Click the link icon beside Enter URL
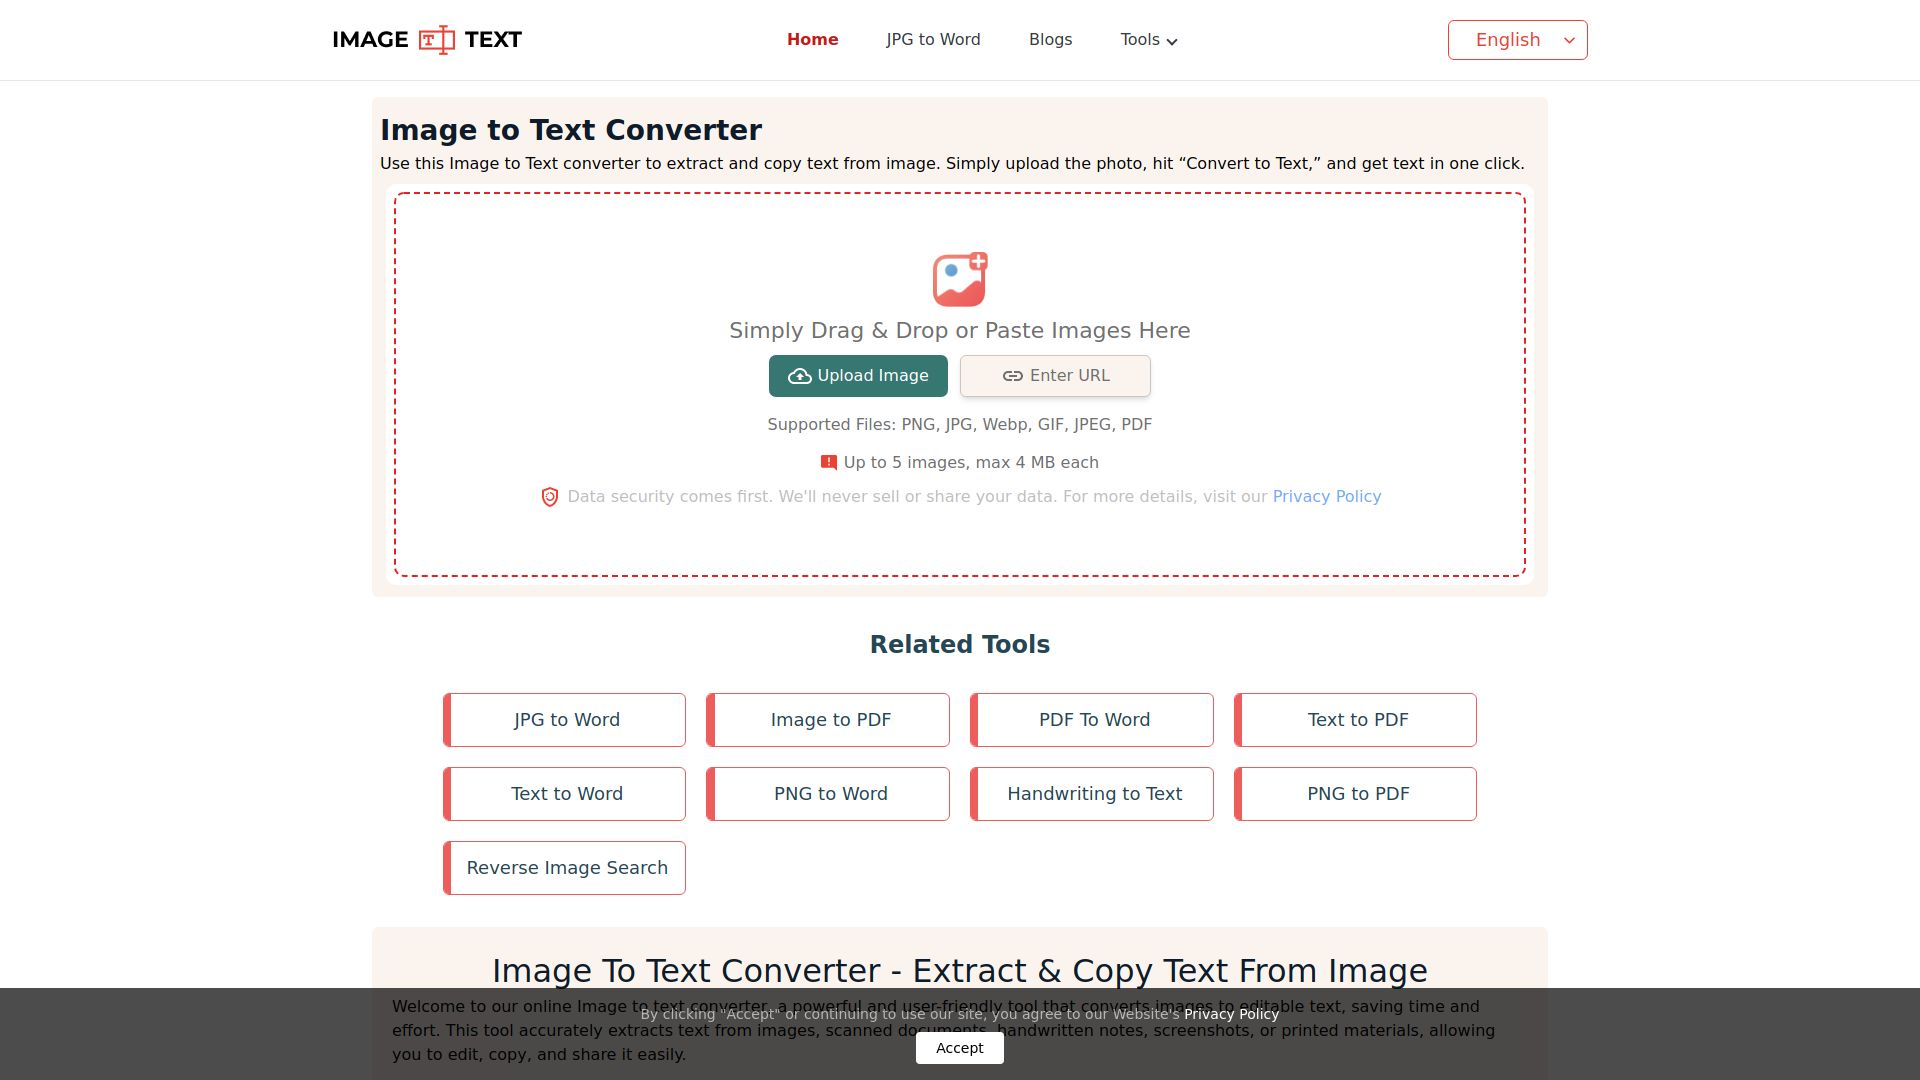The height and width of the screenshot is (1080, 1920). click(x=1012, y=376)
